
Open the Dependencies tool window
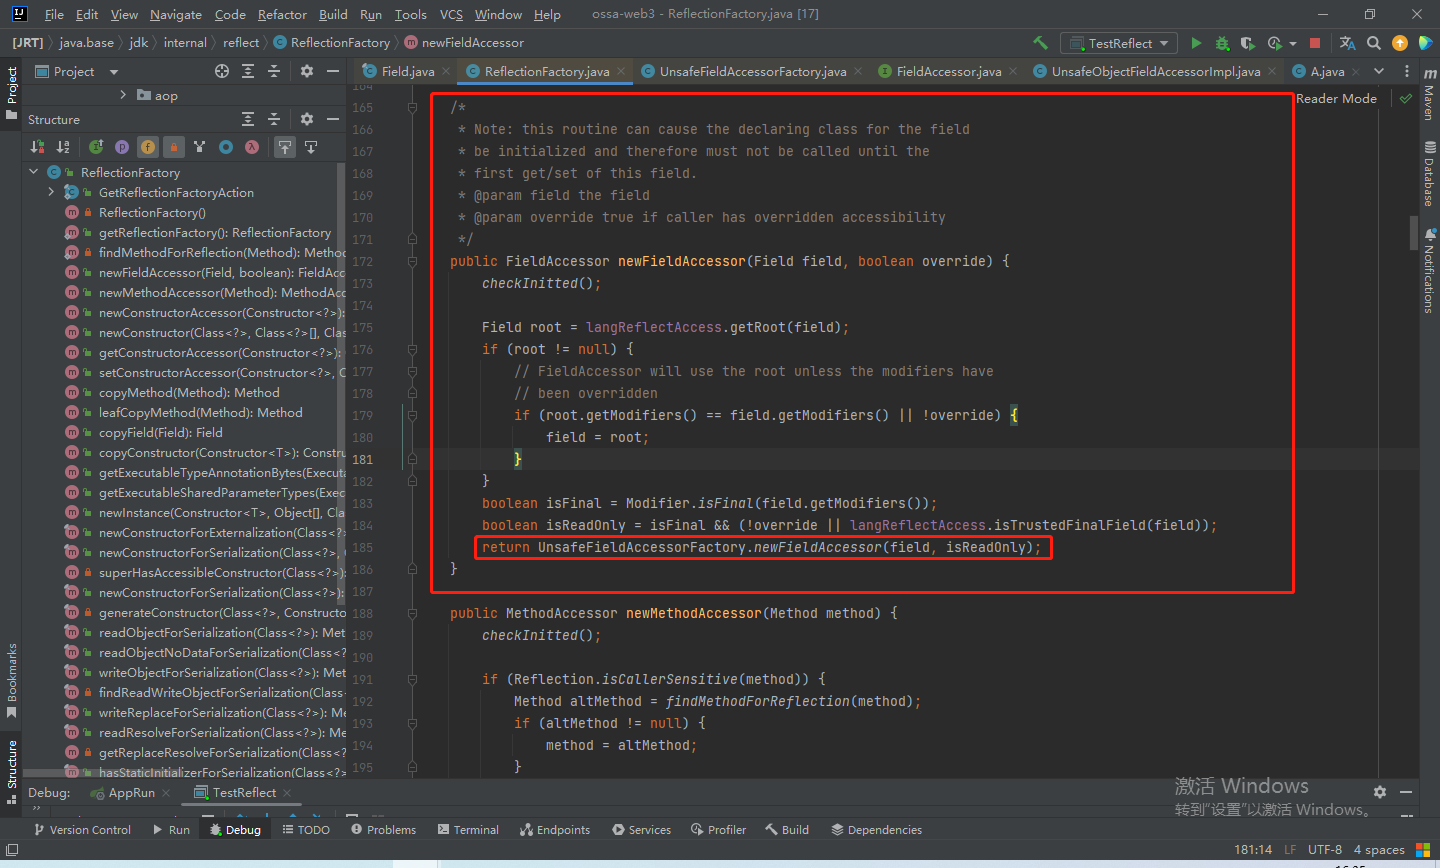(x=877, y=830)
